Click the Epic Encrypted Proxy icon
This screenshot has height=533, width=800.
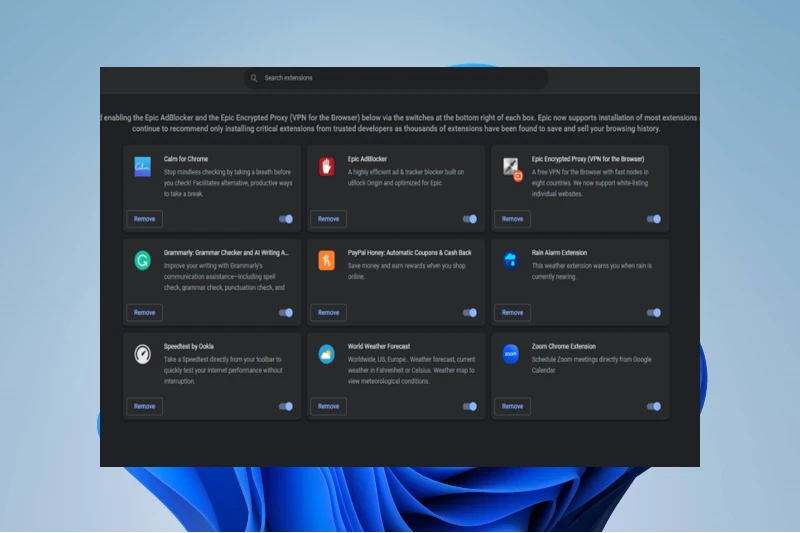click(x=512, y=169)
